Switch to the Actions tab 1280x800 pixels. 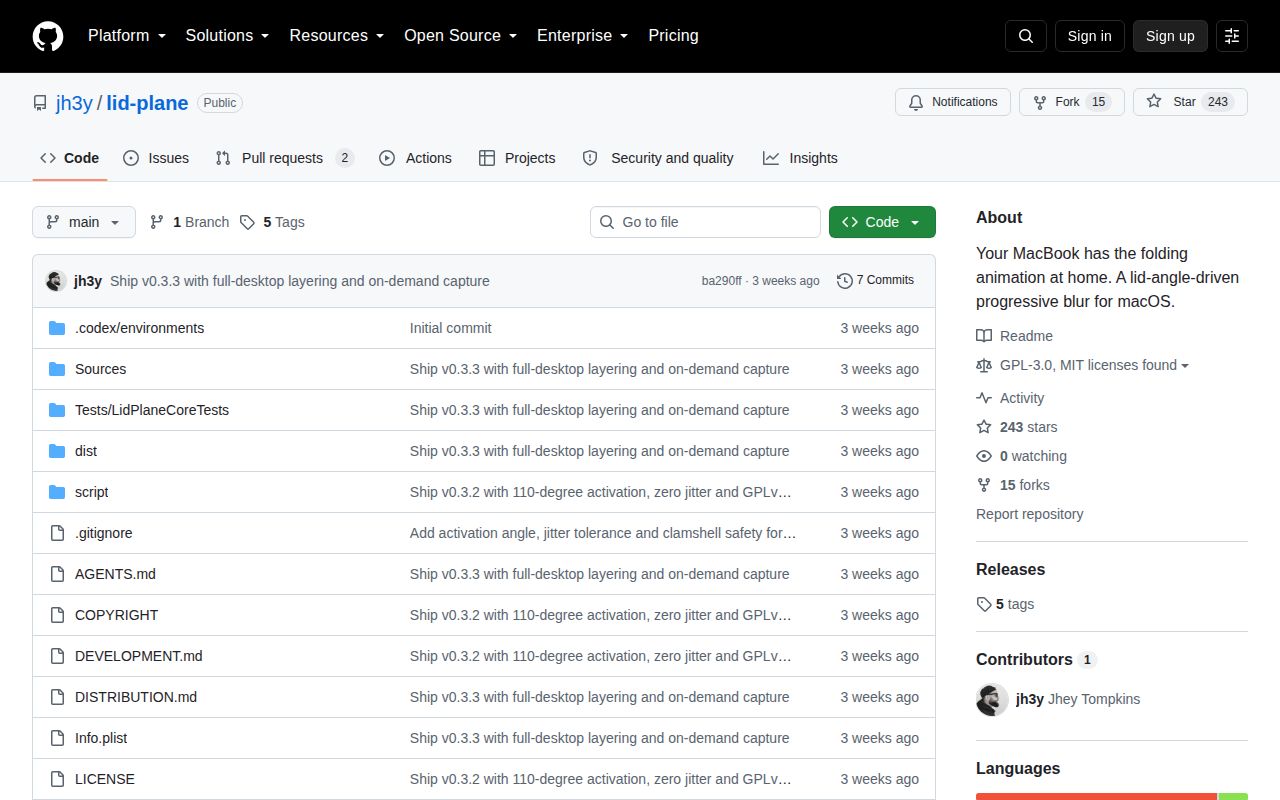click(x=415, y=158)
